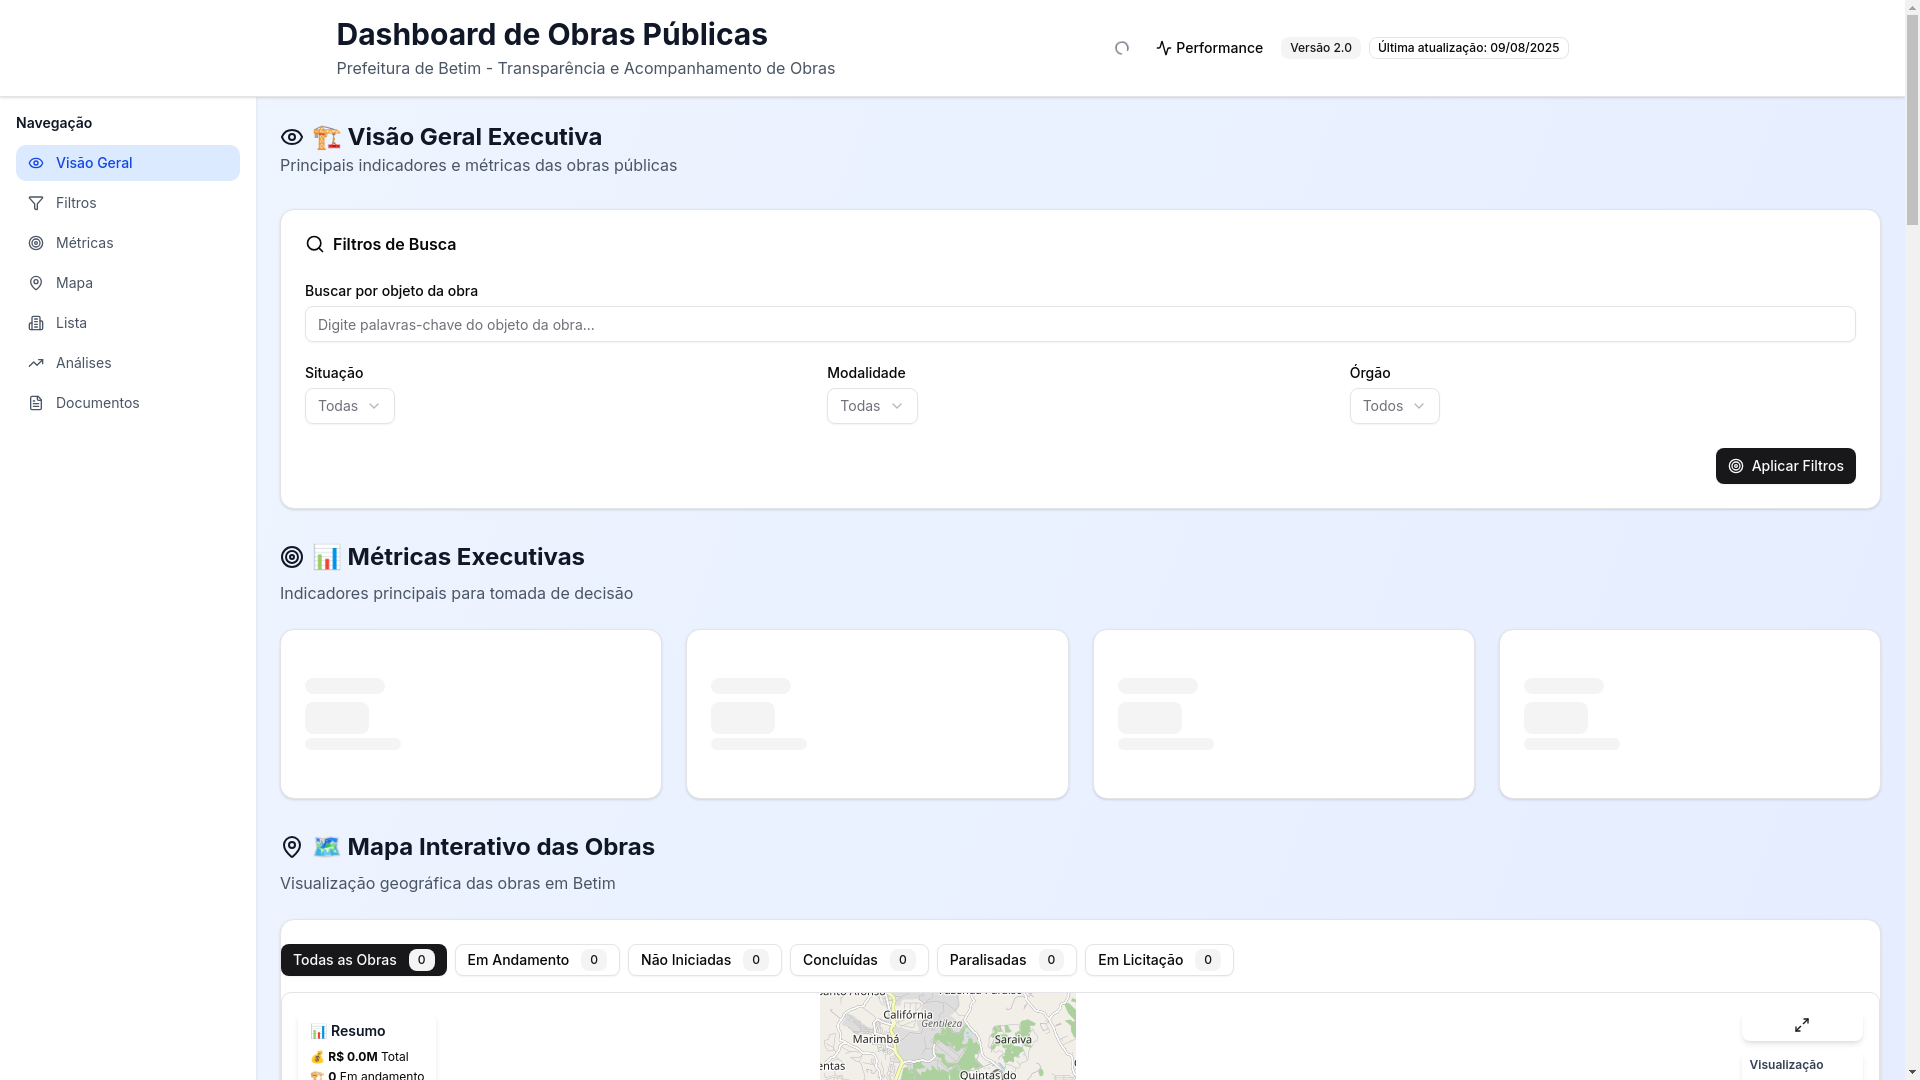Screen dimensions: 1920x1080
Task: Select the Todas as Obras tab
Action: pyautogui.click(x=364, y=960)
